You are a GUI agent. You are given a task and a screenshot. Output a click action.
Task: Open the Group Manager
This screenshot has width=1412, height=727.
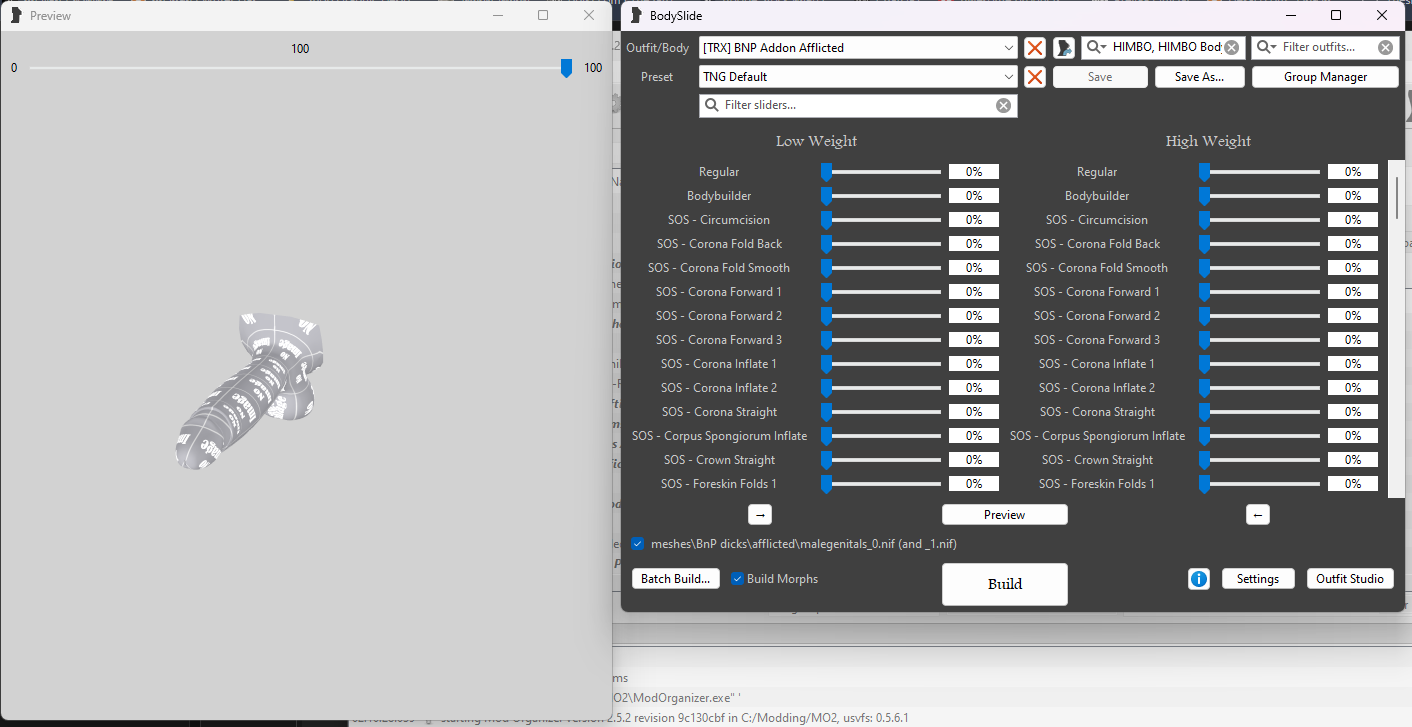1324,77
